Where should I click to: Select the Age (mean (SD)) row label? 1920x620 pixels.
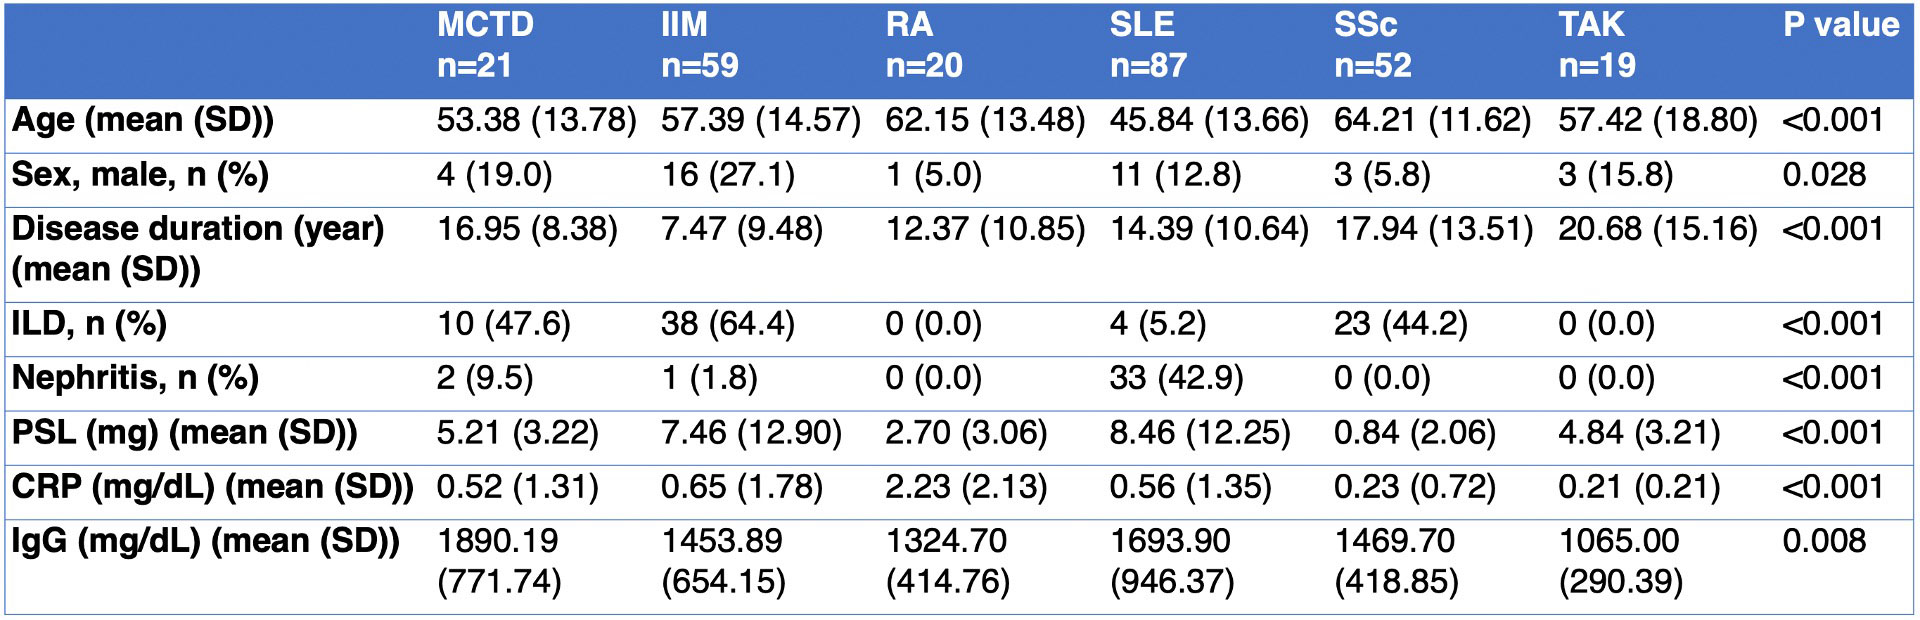coord(143,121)
